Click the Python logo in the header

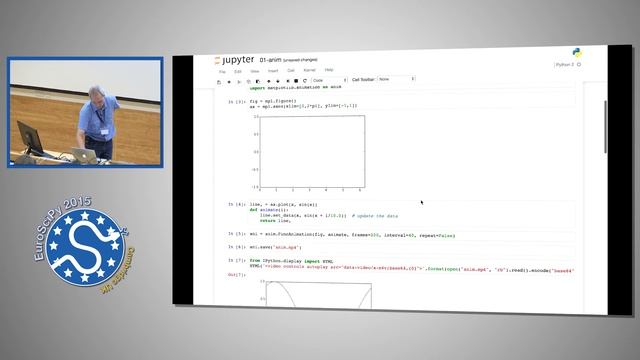(x=577, y=52)
